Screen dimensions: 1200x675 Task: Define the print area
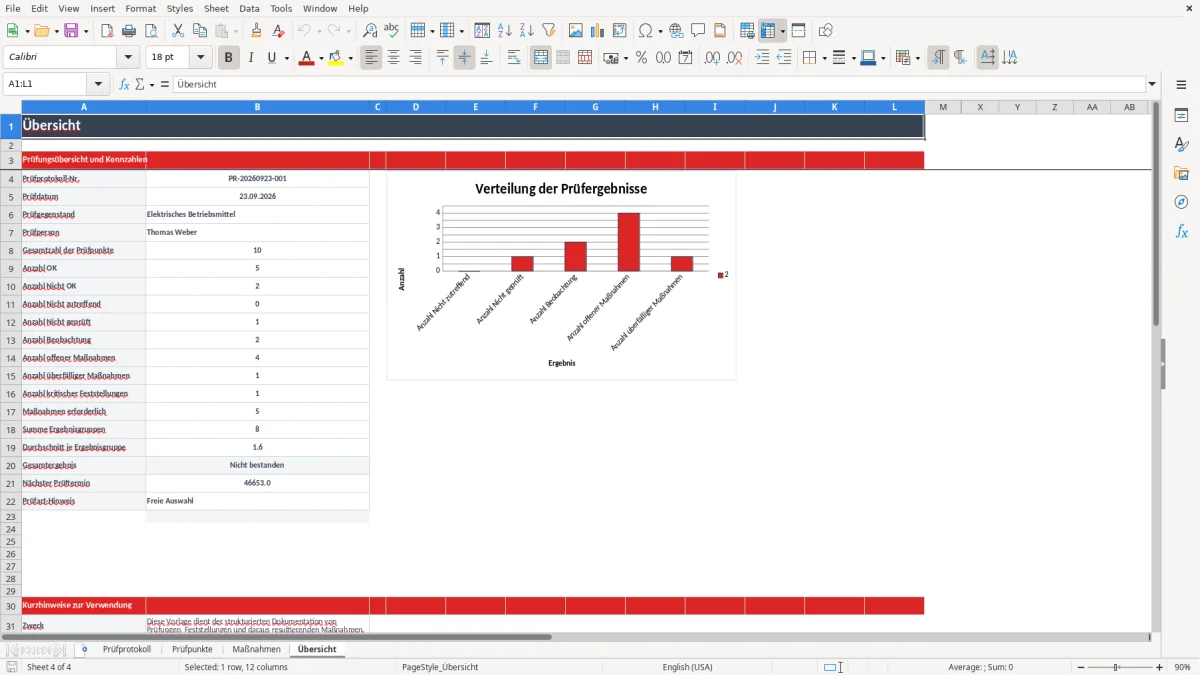click(747, 31)
